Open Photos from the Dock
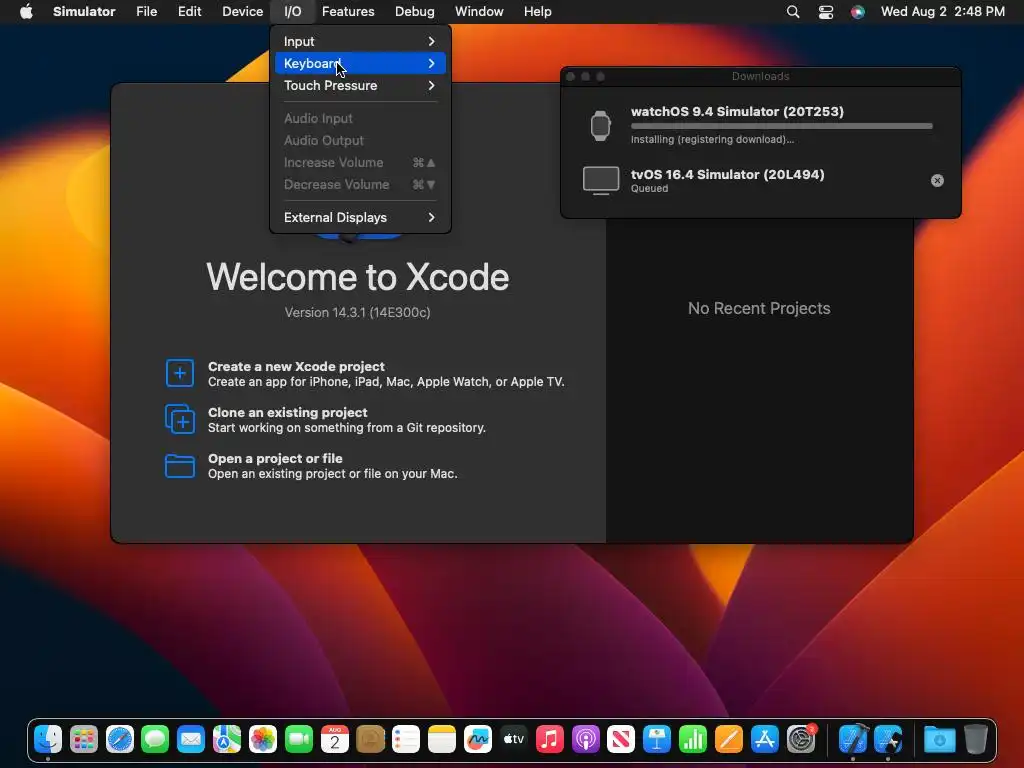This screenshot has width=1024, height=768. pos(263,739)
